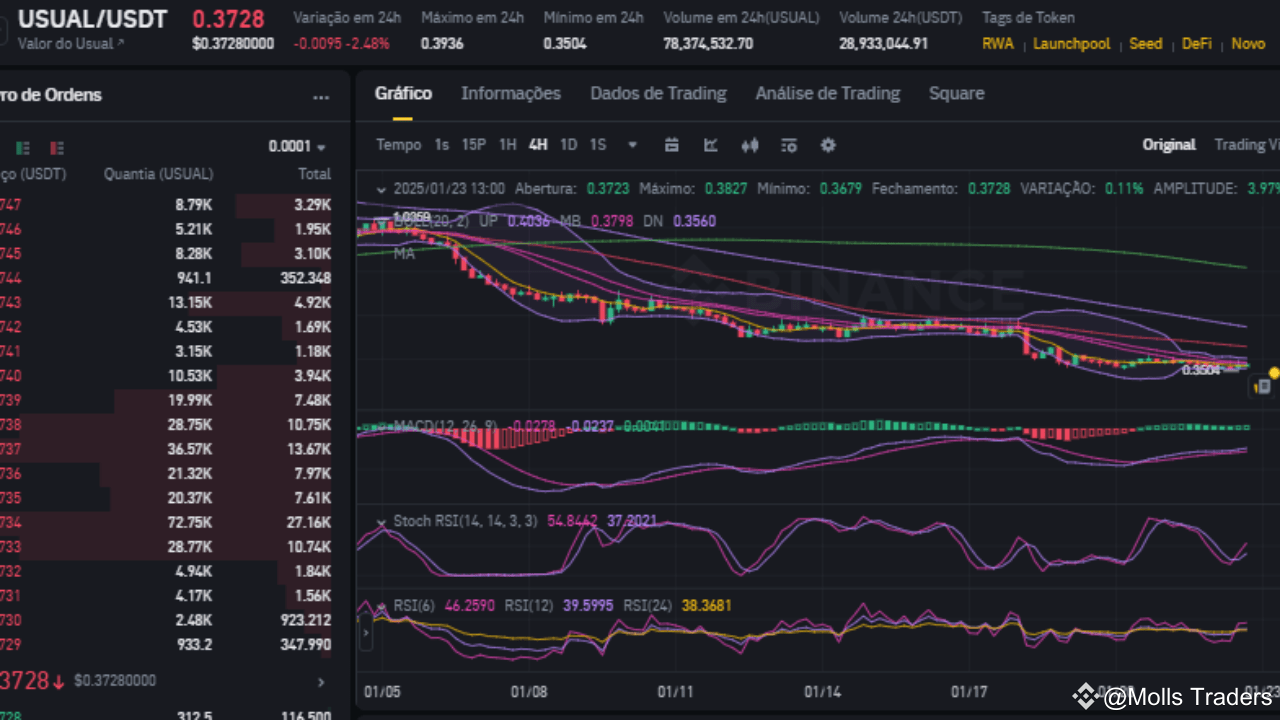Collapse candle info chevron beside date
Viewport: 1280px width, 720px height.
(381, 188)
